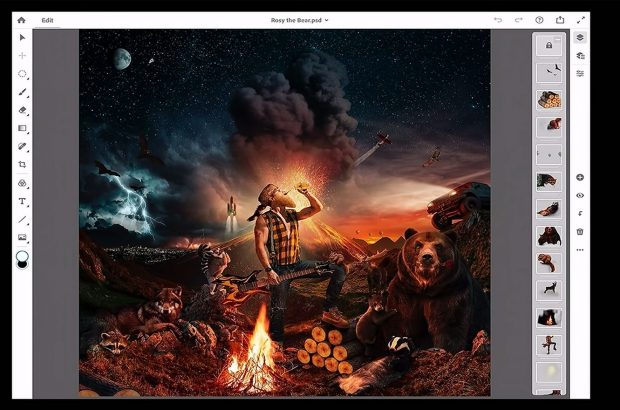Select the Move tool arrow
Image resolution: width=620 pixels, height=410 pixels.
22,38
